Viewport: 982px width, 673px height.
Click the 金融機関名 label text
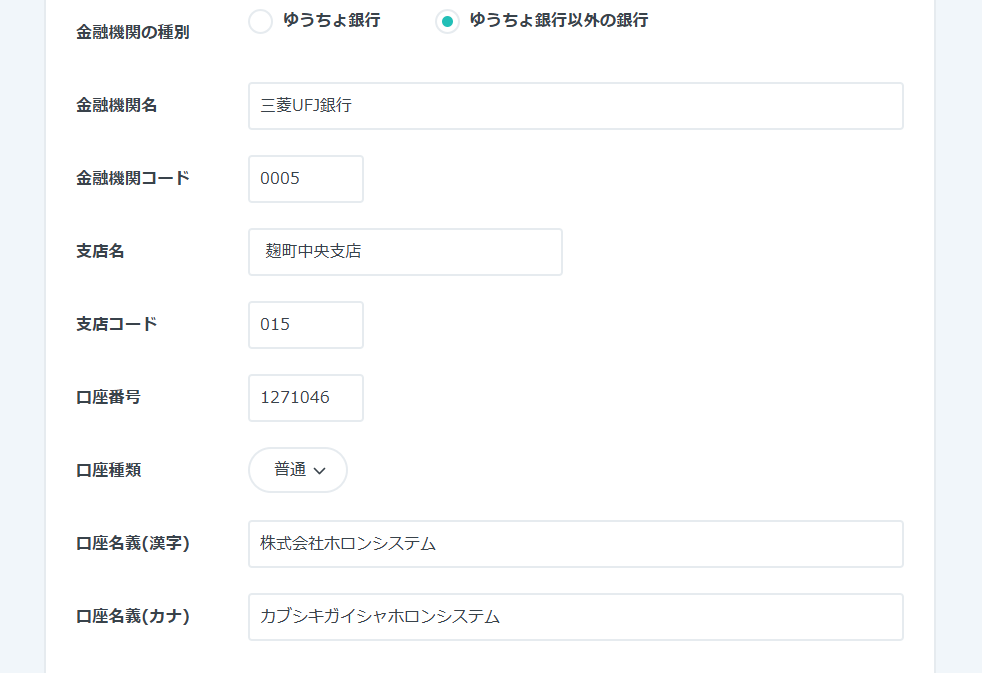117,105
